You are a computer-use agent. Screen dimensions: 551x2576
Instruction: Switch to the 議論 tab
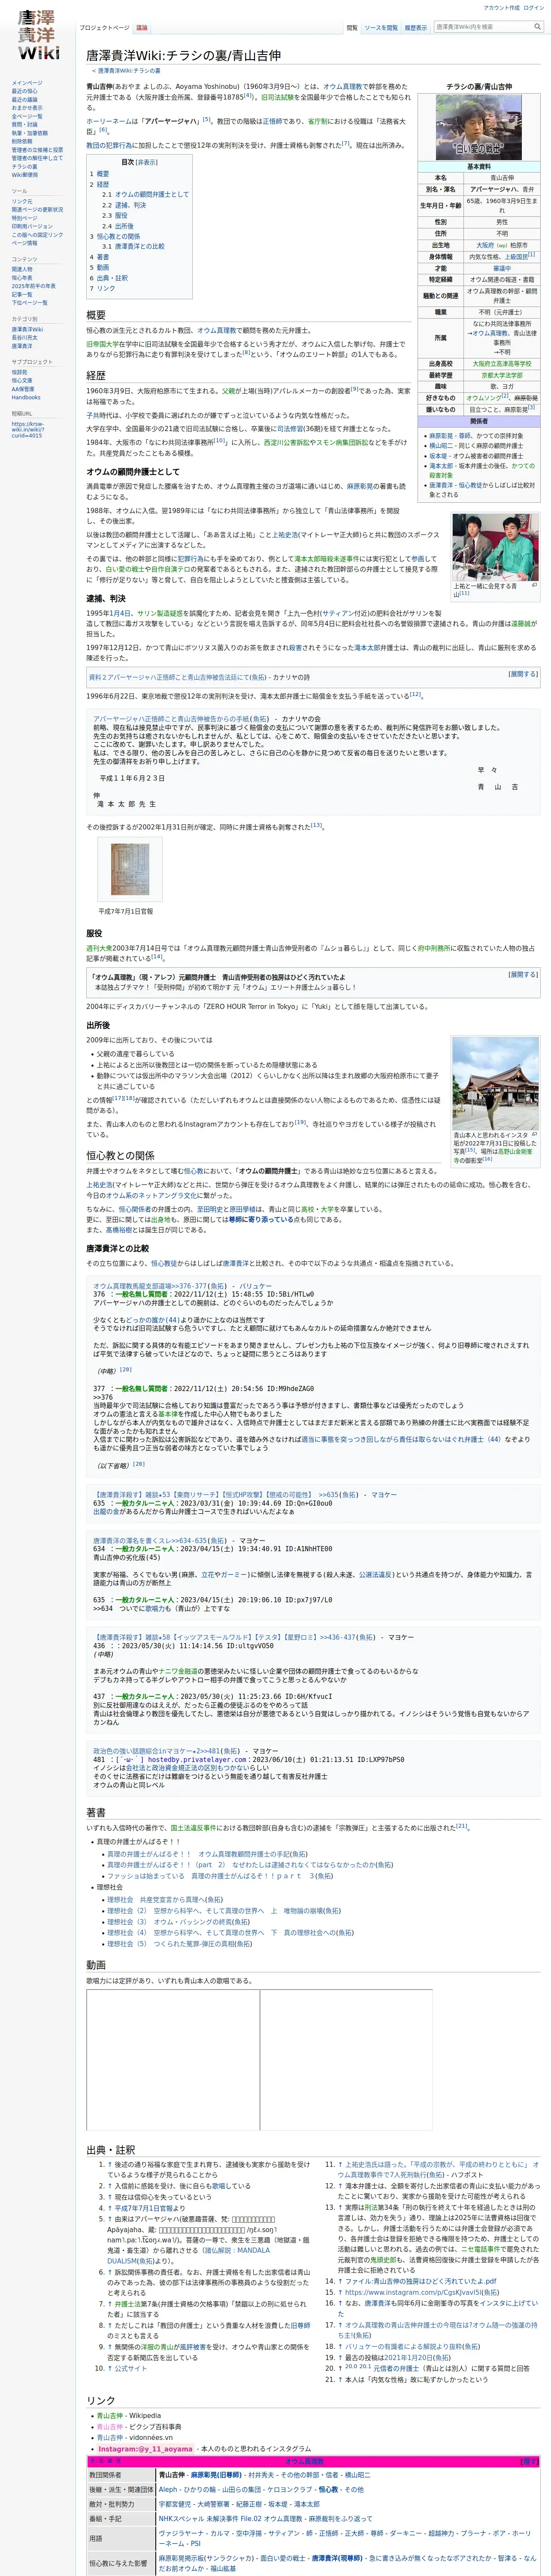[x=142, y=28]
